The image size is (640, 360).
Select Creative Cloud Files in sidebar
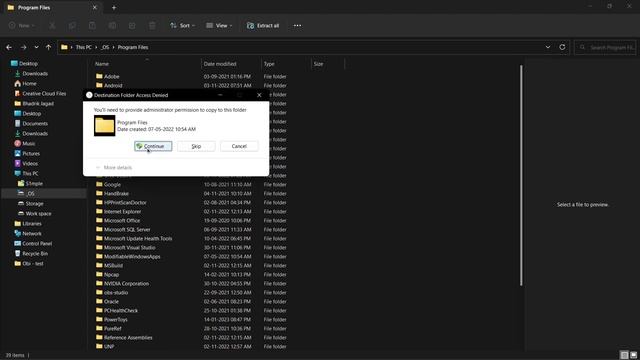pyautogui.click(x=44, y=93)
